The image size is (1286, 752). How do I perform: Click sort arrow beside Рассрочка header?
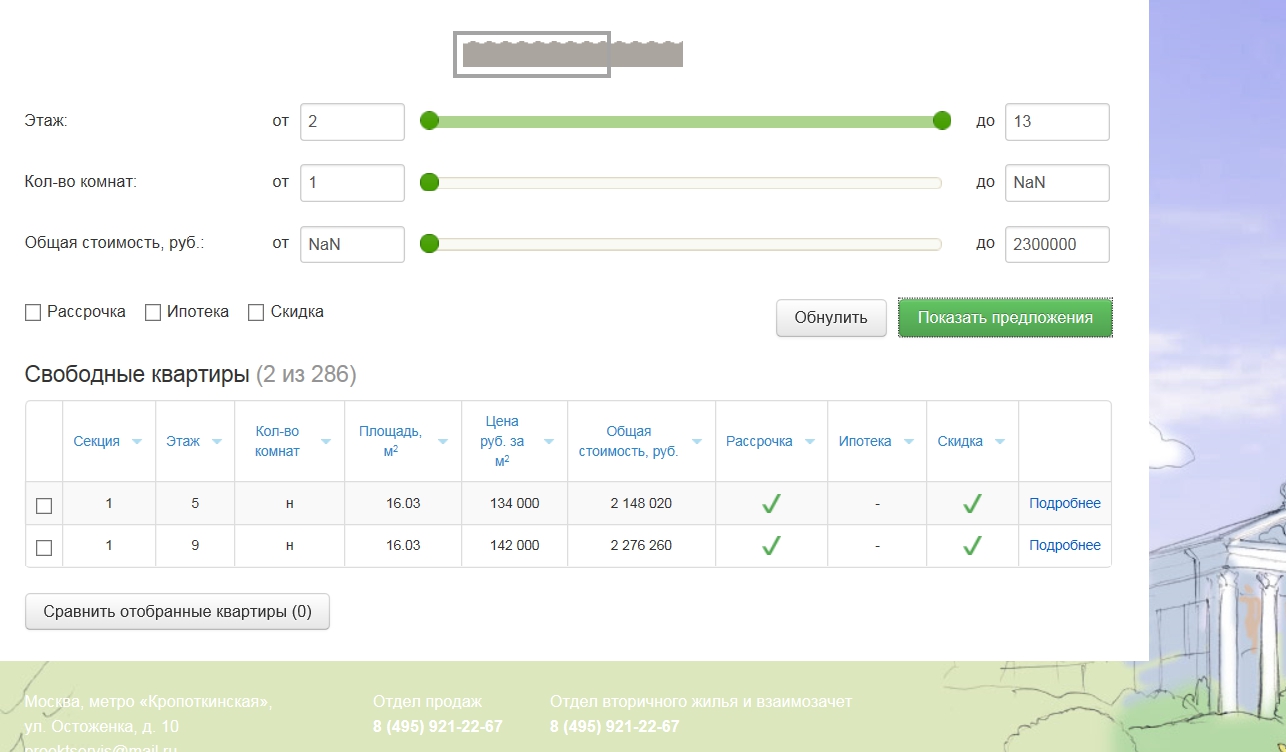coord(809,442)
